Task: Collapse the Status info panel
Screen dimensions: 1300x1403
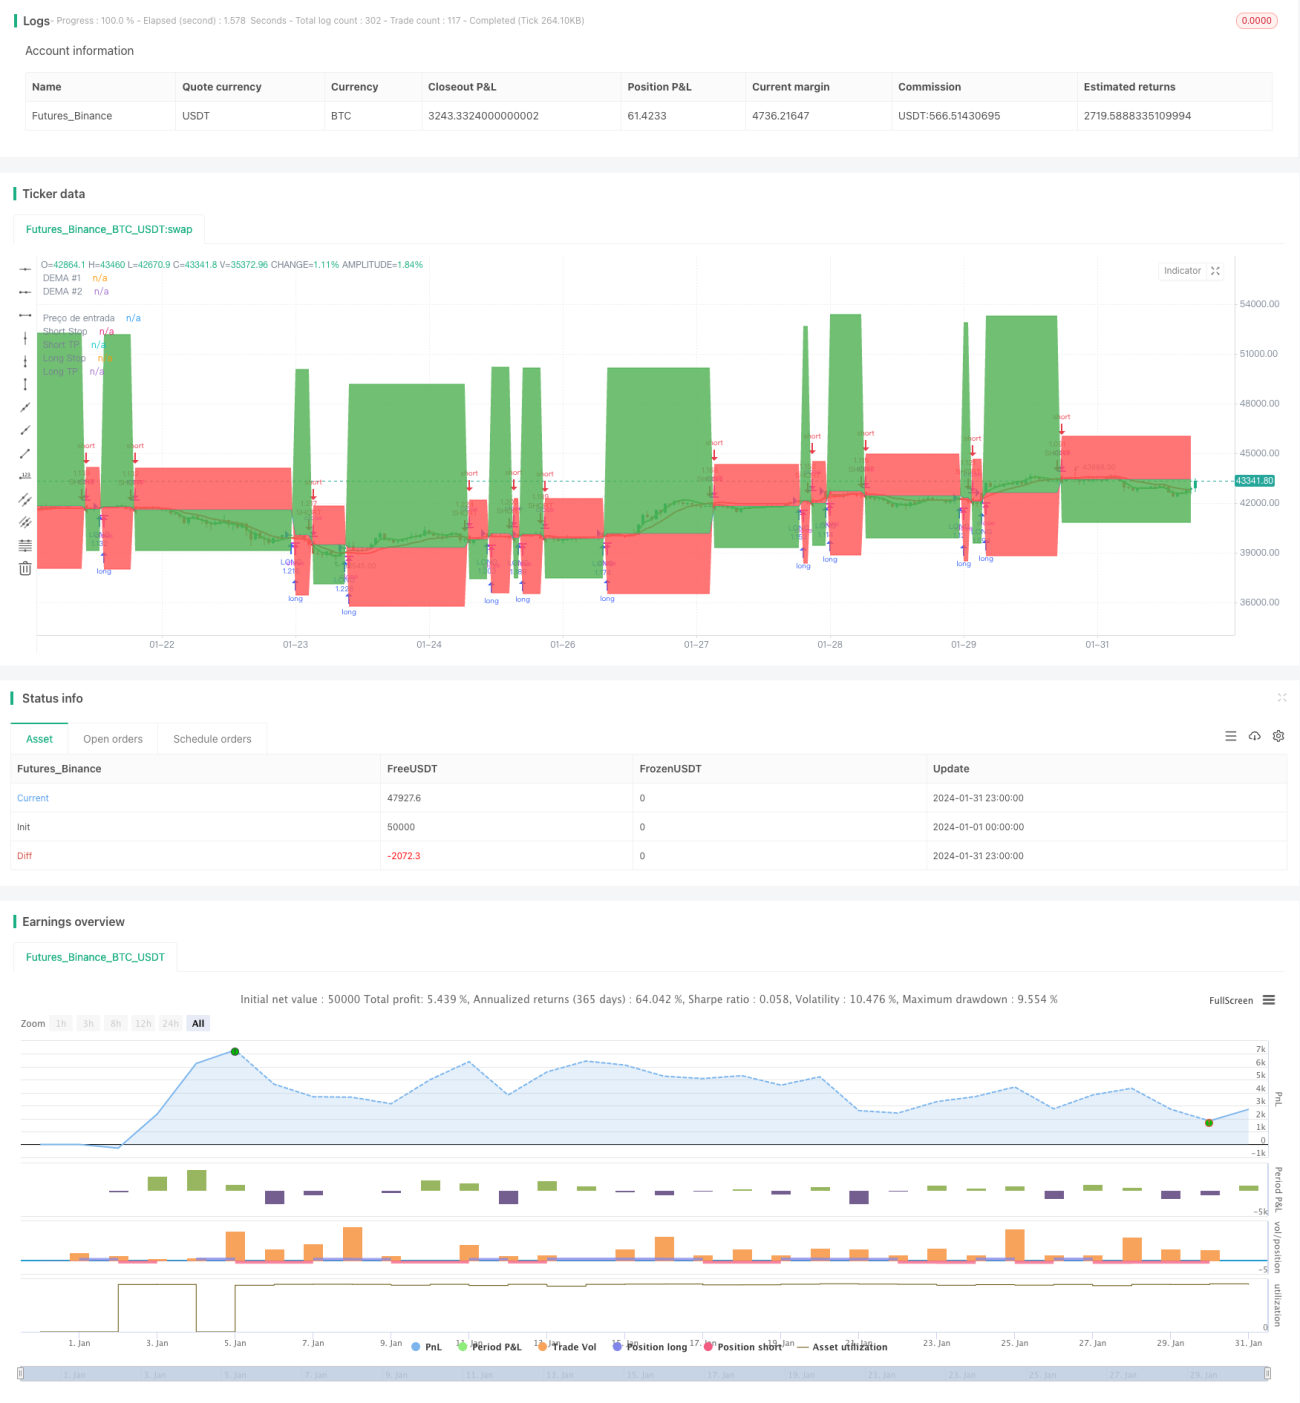Action: [x=1282, y=698]
